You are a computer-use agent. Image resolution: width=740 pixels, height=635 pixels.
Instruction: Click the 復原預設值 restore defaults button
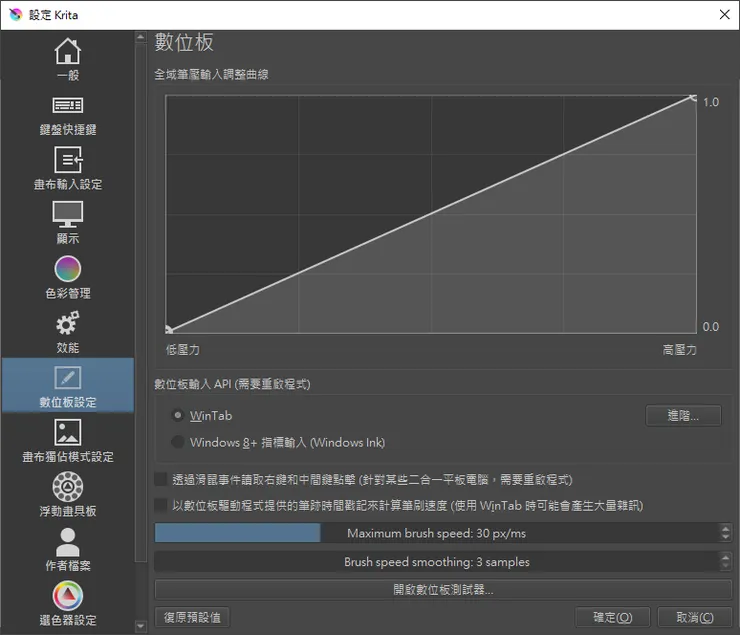click(x=192, y=617)
